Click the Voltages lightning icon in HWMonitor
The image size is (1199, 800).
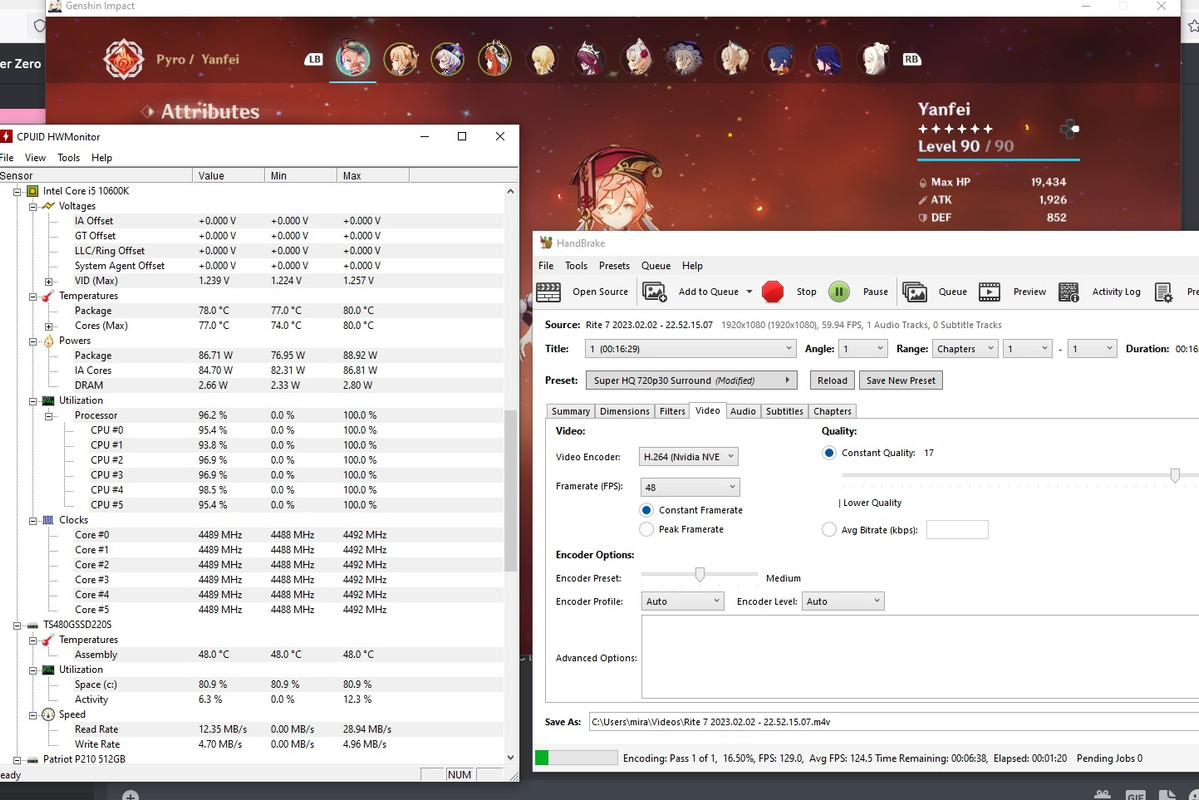(x=48, y=206)
